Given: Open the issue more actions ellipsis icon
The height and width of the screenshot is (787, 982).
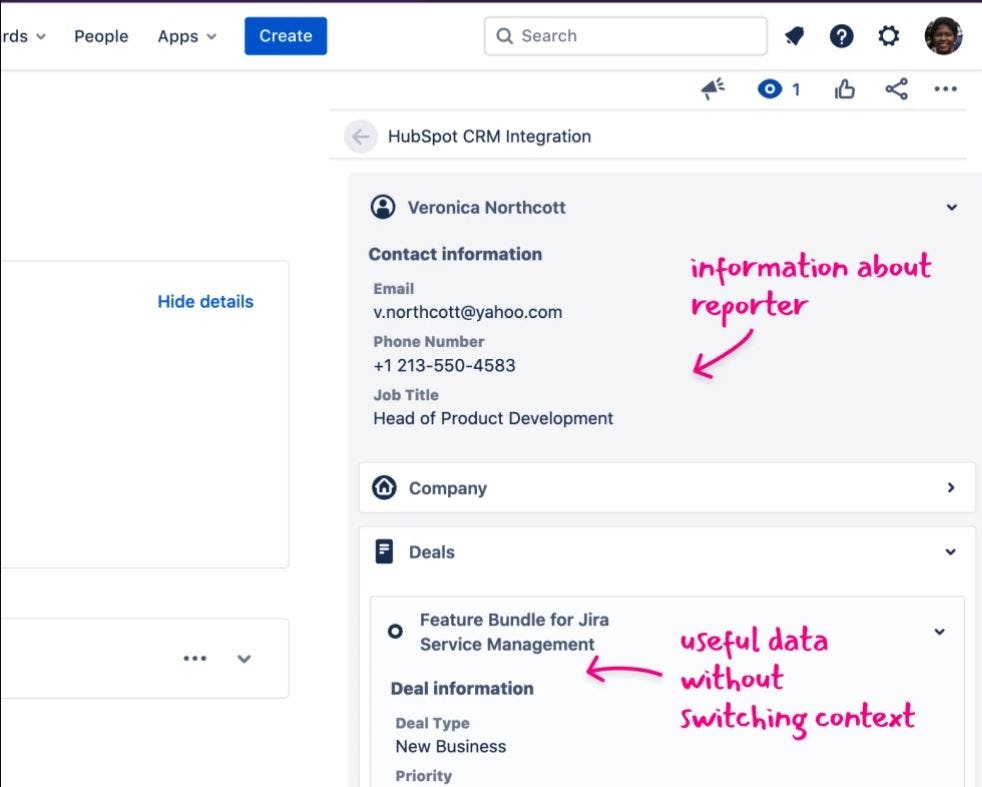Looking at the screenshot, I should click(x=945, y=88).
